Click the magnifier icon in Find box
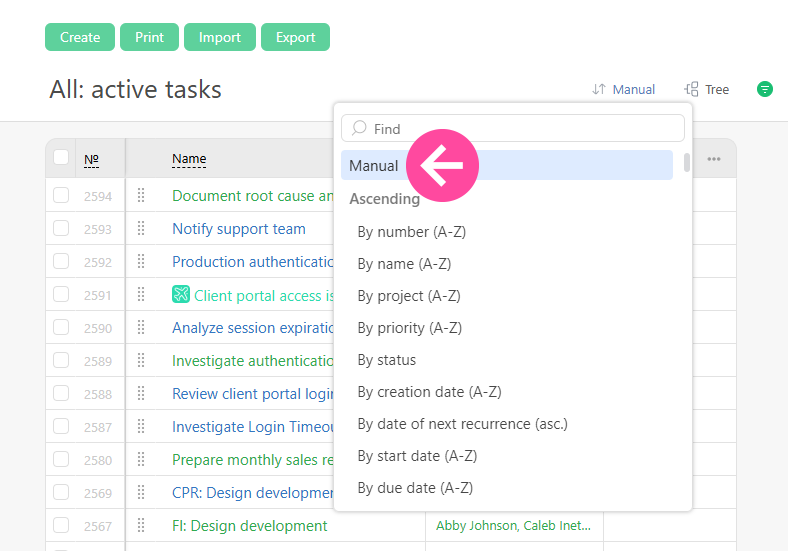This screenshot has height=551, width=788. click(x=360, y=129)
